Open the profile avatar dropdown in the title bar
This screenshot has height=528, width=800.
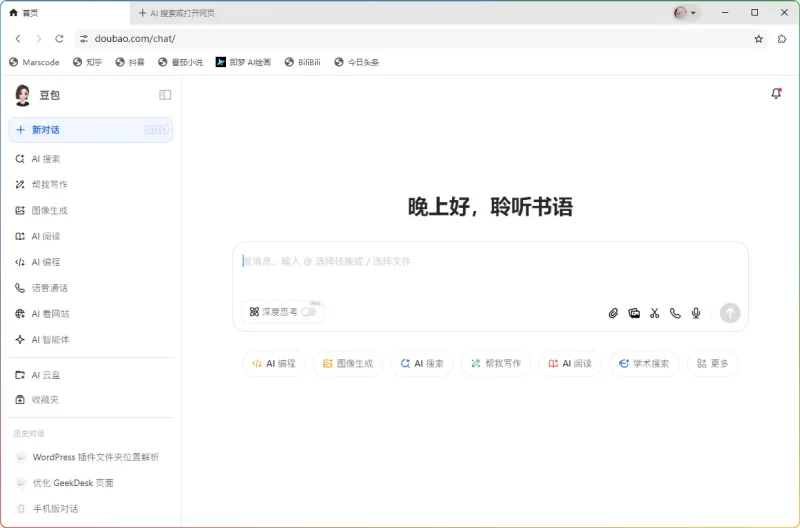pyautogui.click(x=685, y=13)
